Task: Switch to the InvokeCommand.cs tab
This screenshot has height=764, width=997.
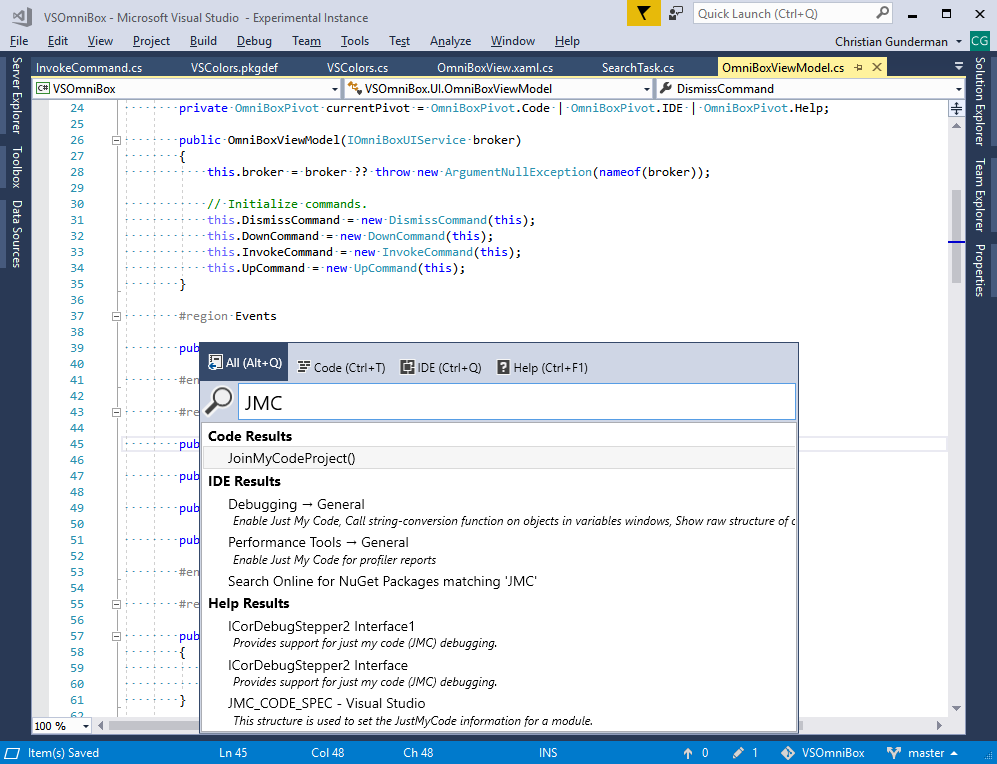Action: [x=89, y=67]
